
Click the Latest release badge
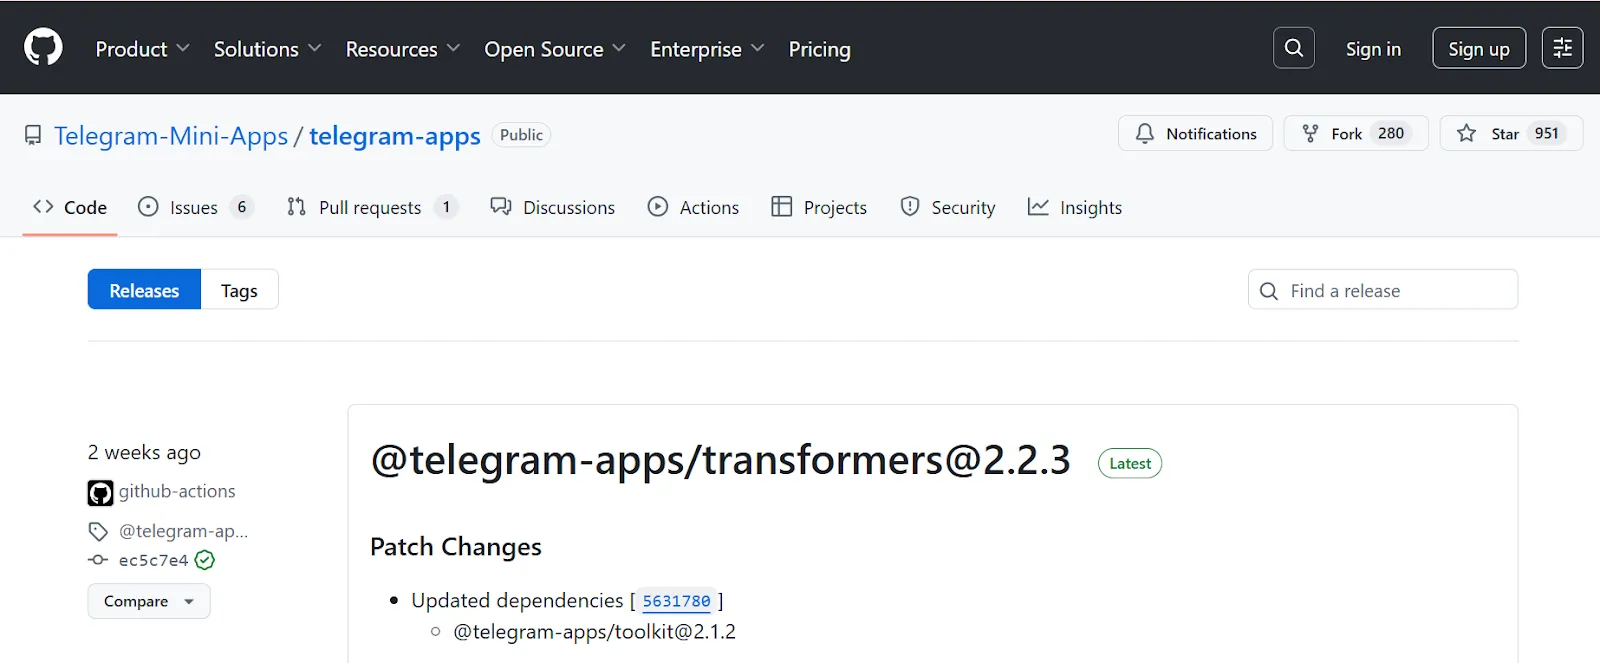point(1130,463)
